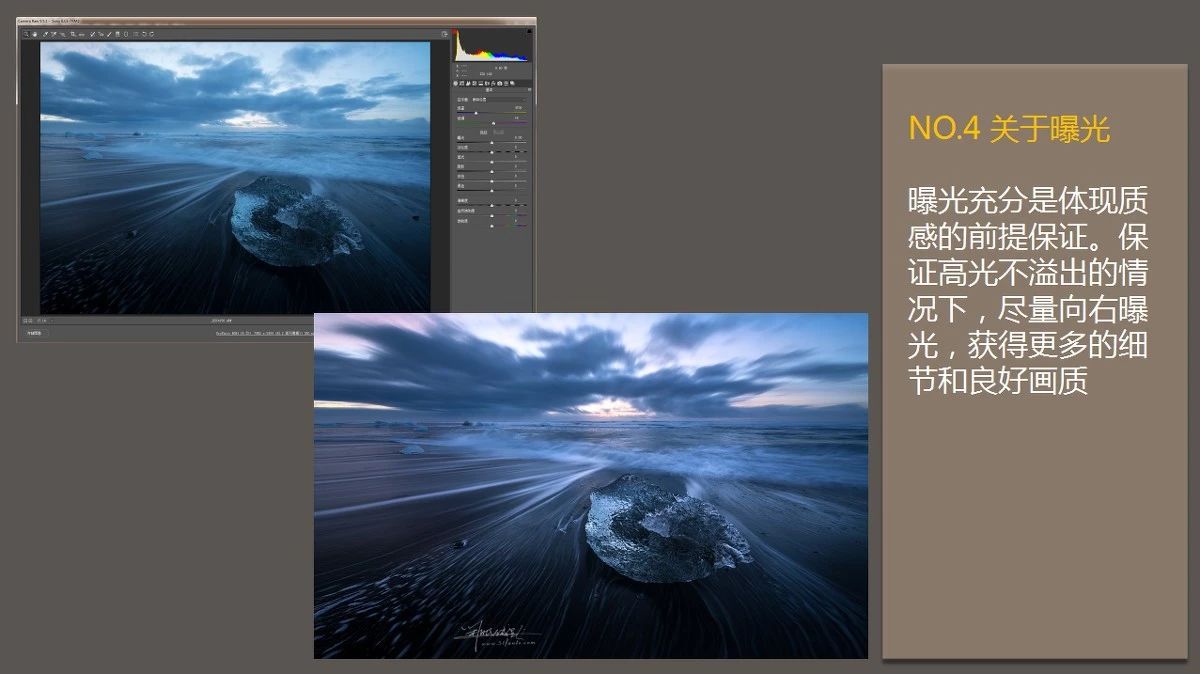Click the Camera Raw window title bar

(276, 20)
